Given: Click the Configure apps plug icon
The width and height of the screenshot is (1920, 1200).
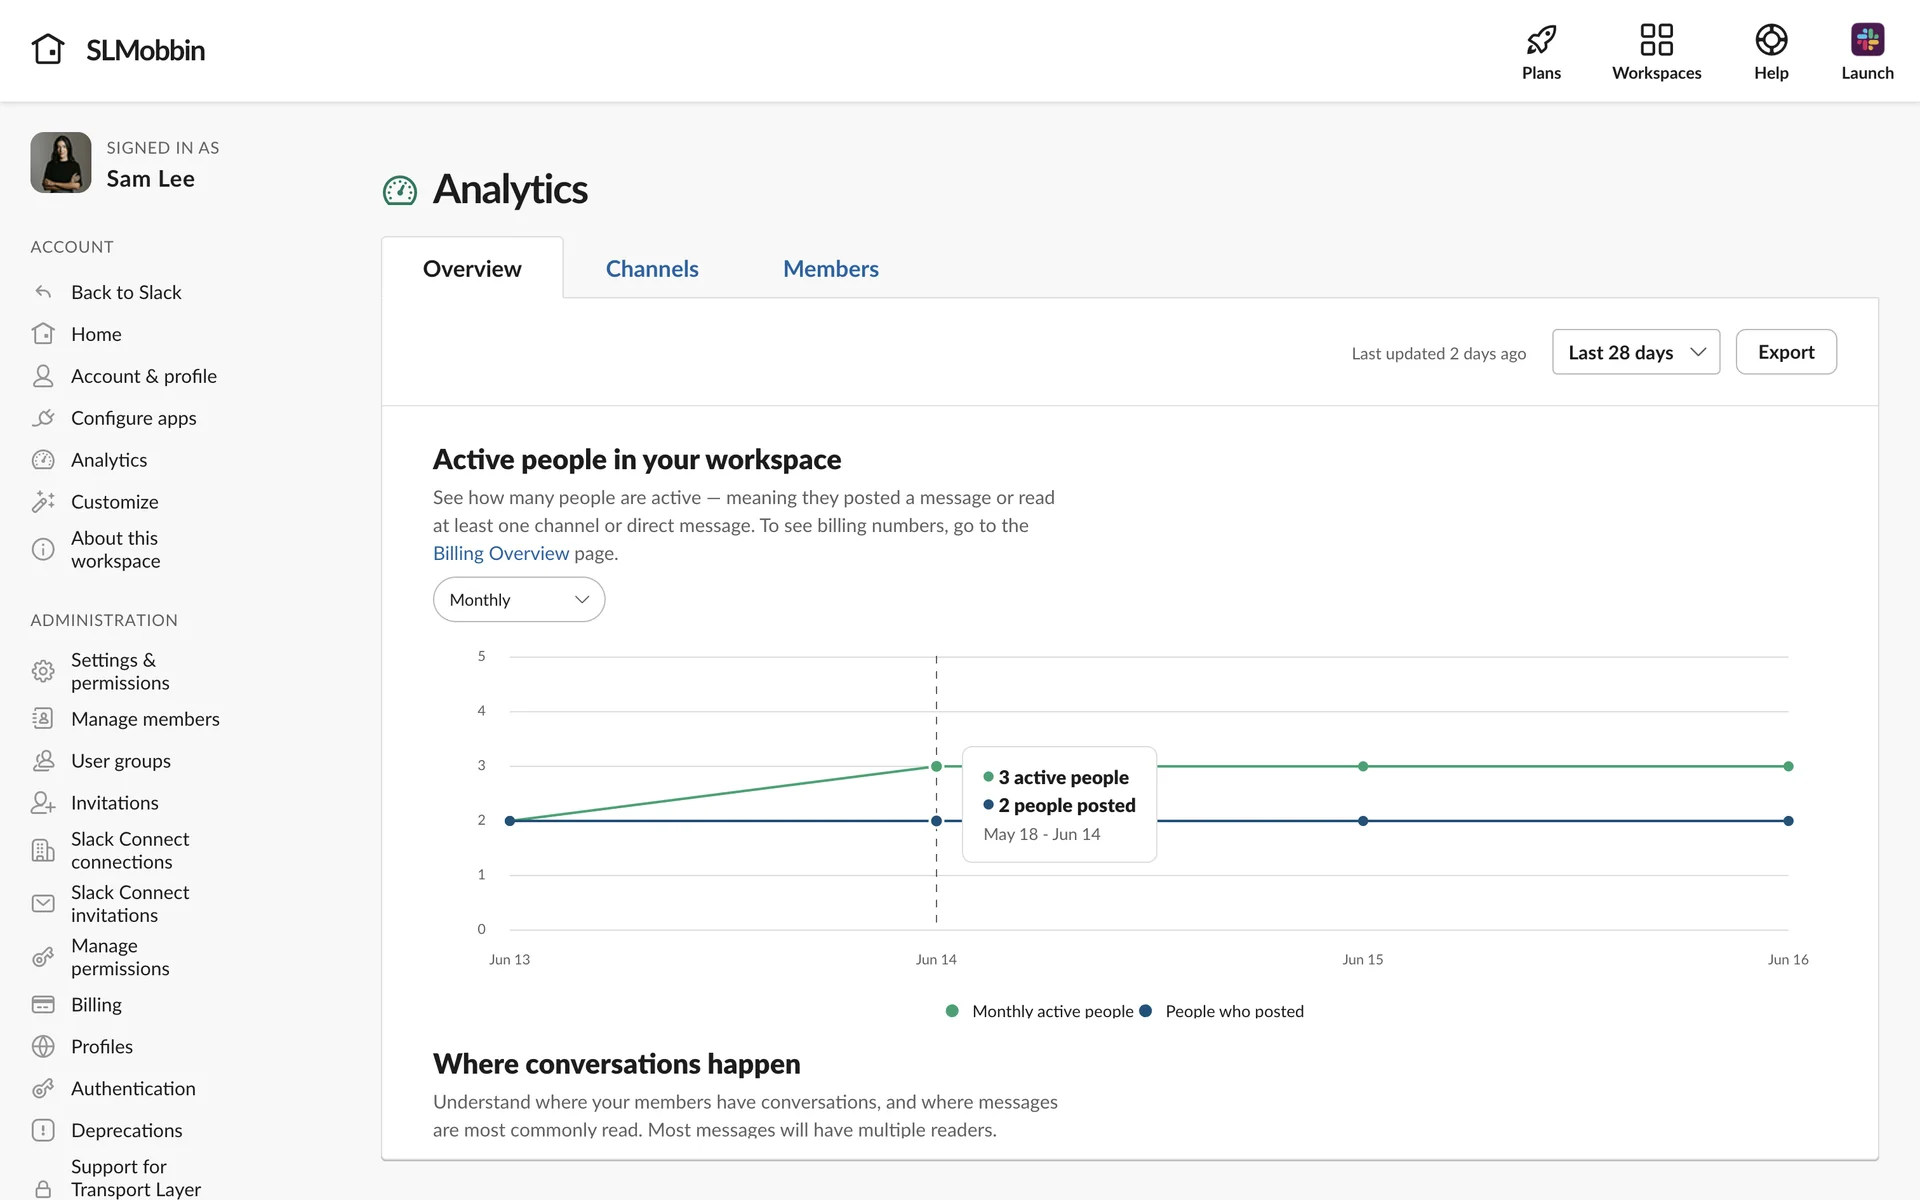Looking at the screenshot, I should [43, 418].
